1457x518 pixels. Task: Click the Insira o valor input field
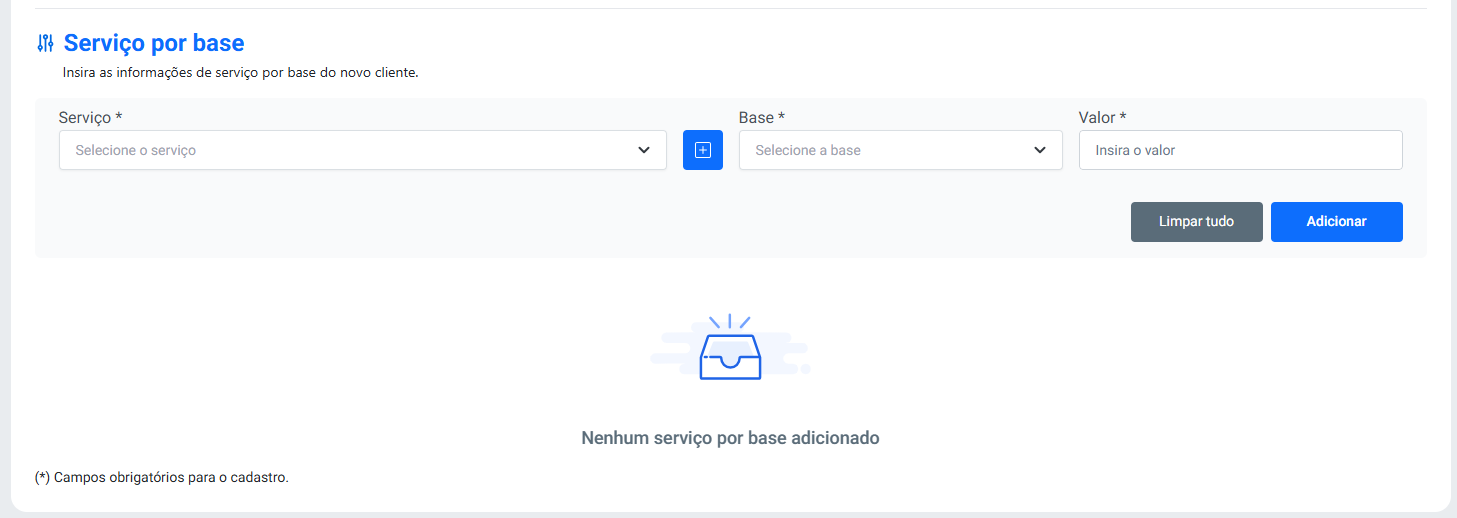1240,150
